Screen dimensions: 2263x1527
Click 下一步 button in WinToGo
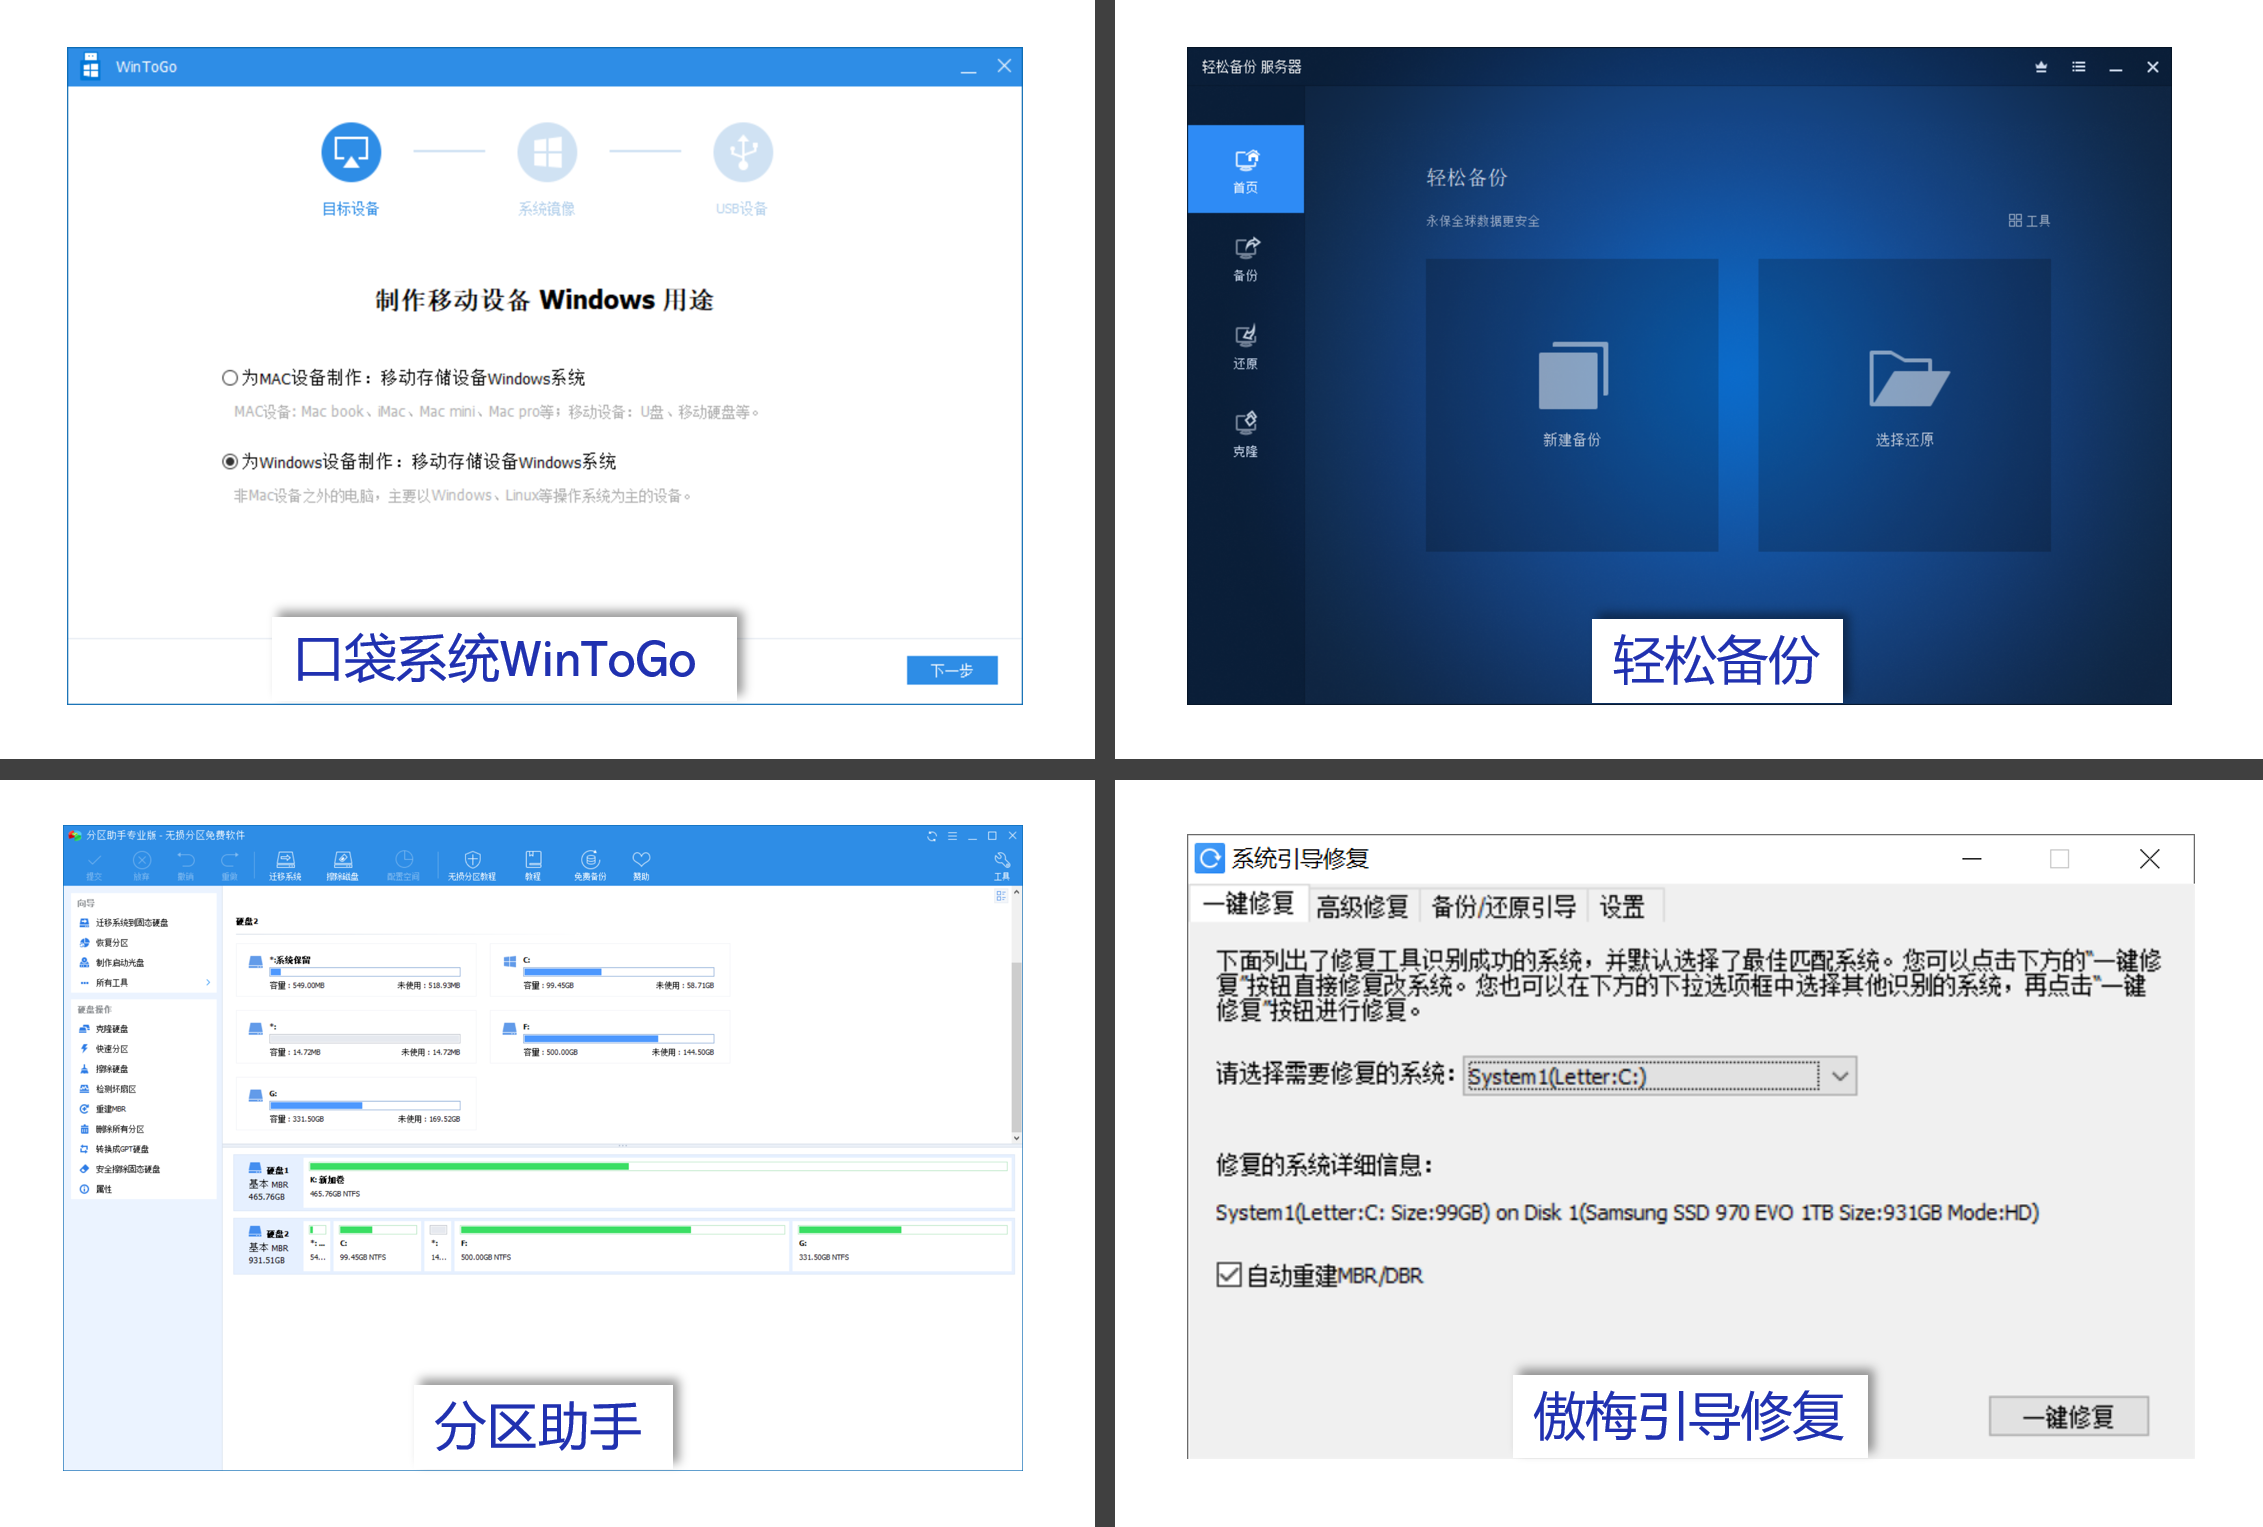952,670
